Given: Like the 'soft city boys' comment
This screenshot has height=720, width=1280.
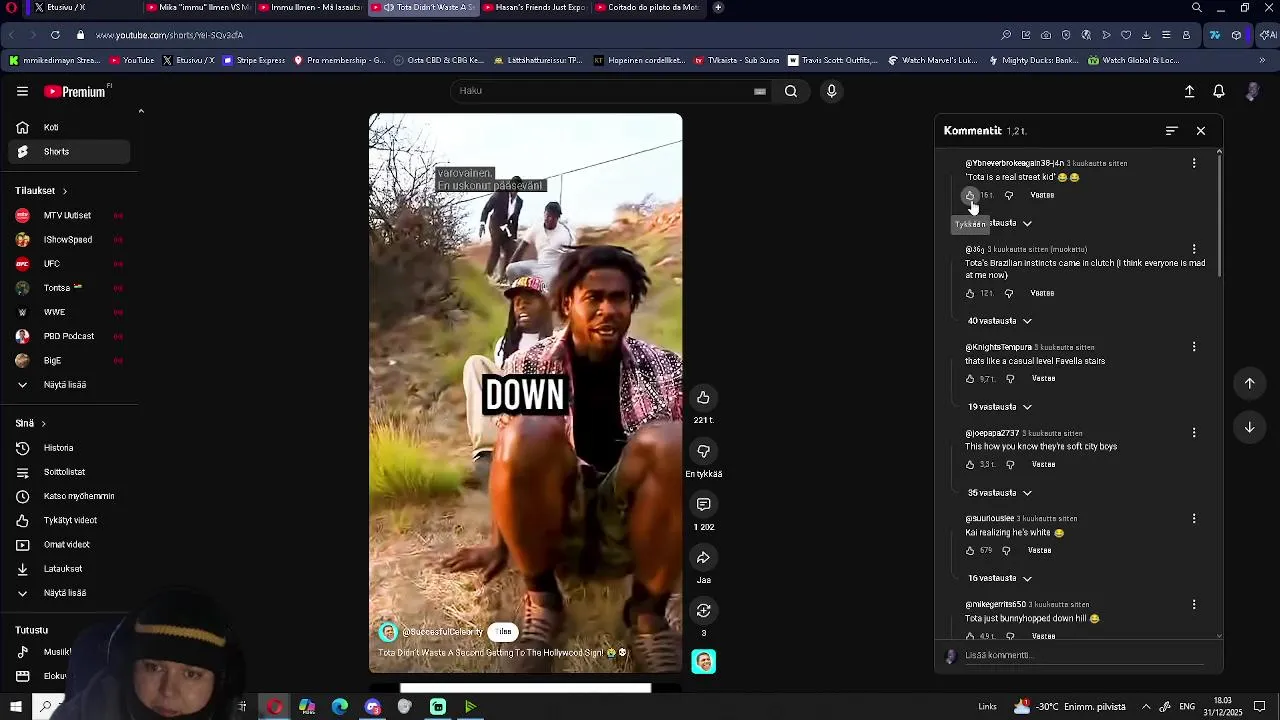Looking at the screenshot, I should pyautogui.click(x=970, y=465).
